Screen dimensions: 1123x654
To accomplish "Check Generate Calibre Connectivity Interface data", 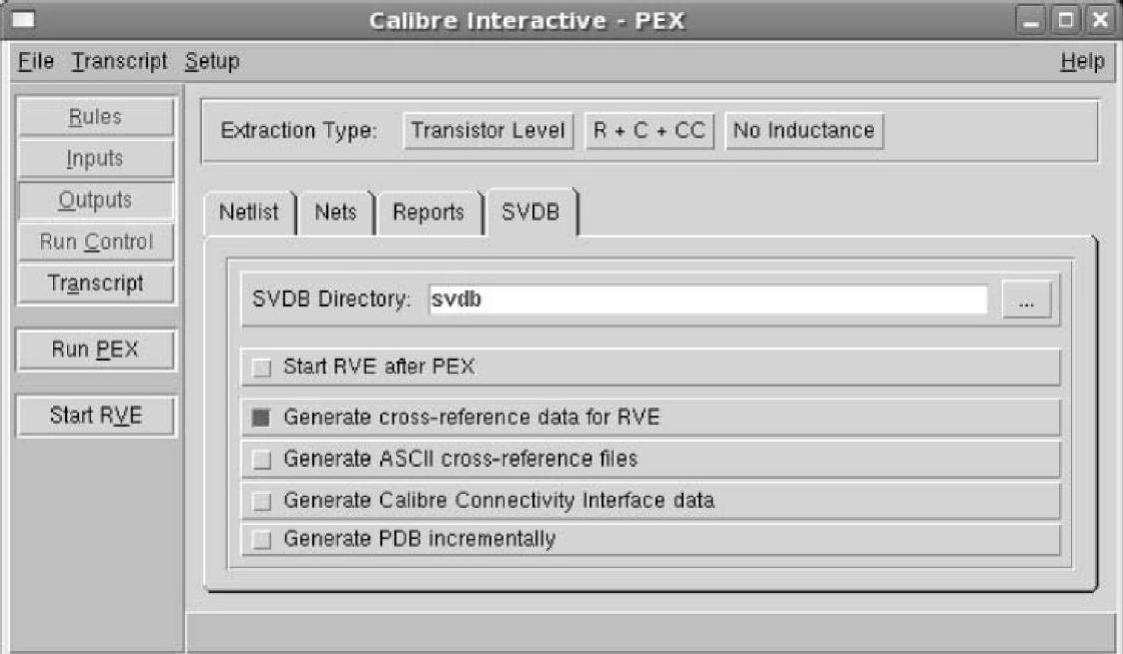I will pyautogui.click(x=262, y=501).
